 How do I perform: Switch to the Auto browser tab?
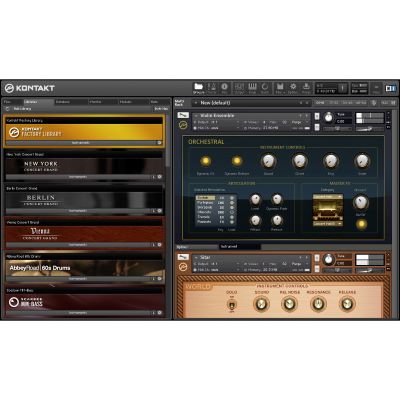pos(159,102)
